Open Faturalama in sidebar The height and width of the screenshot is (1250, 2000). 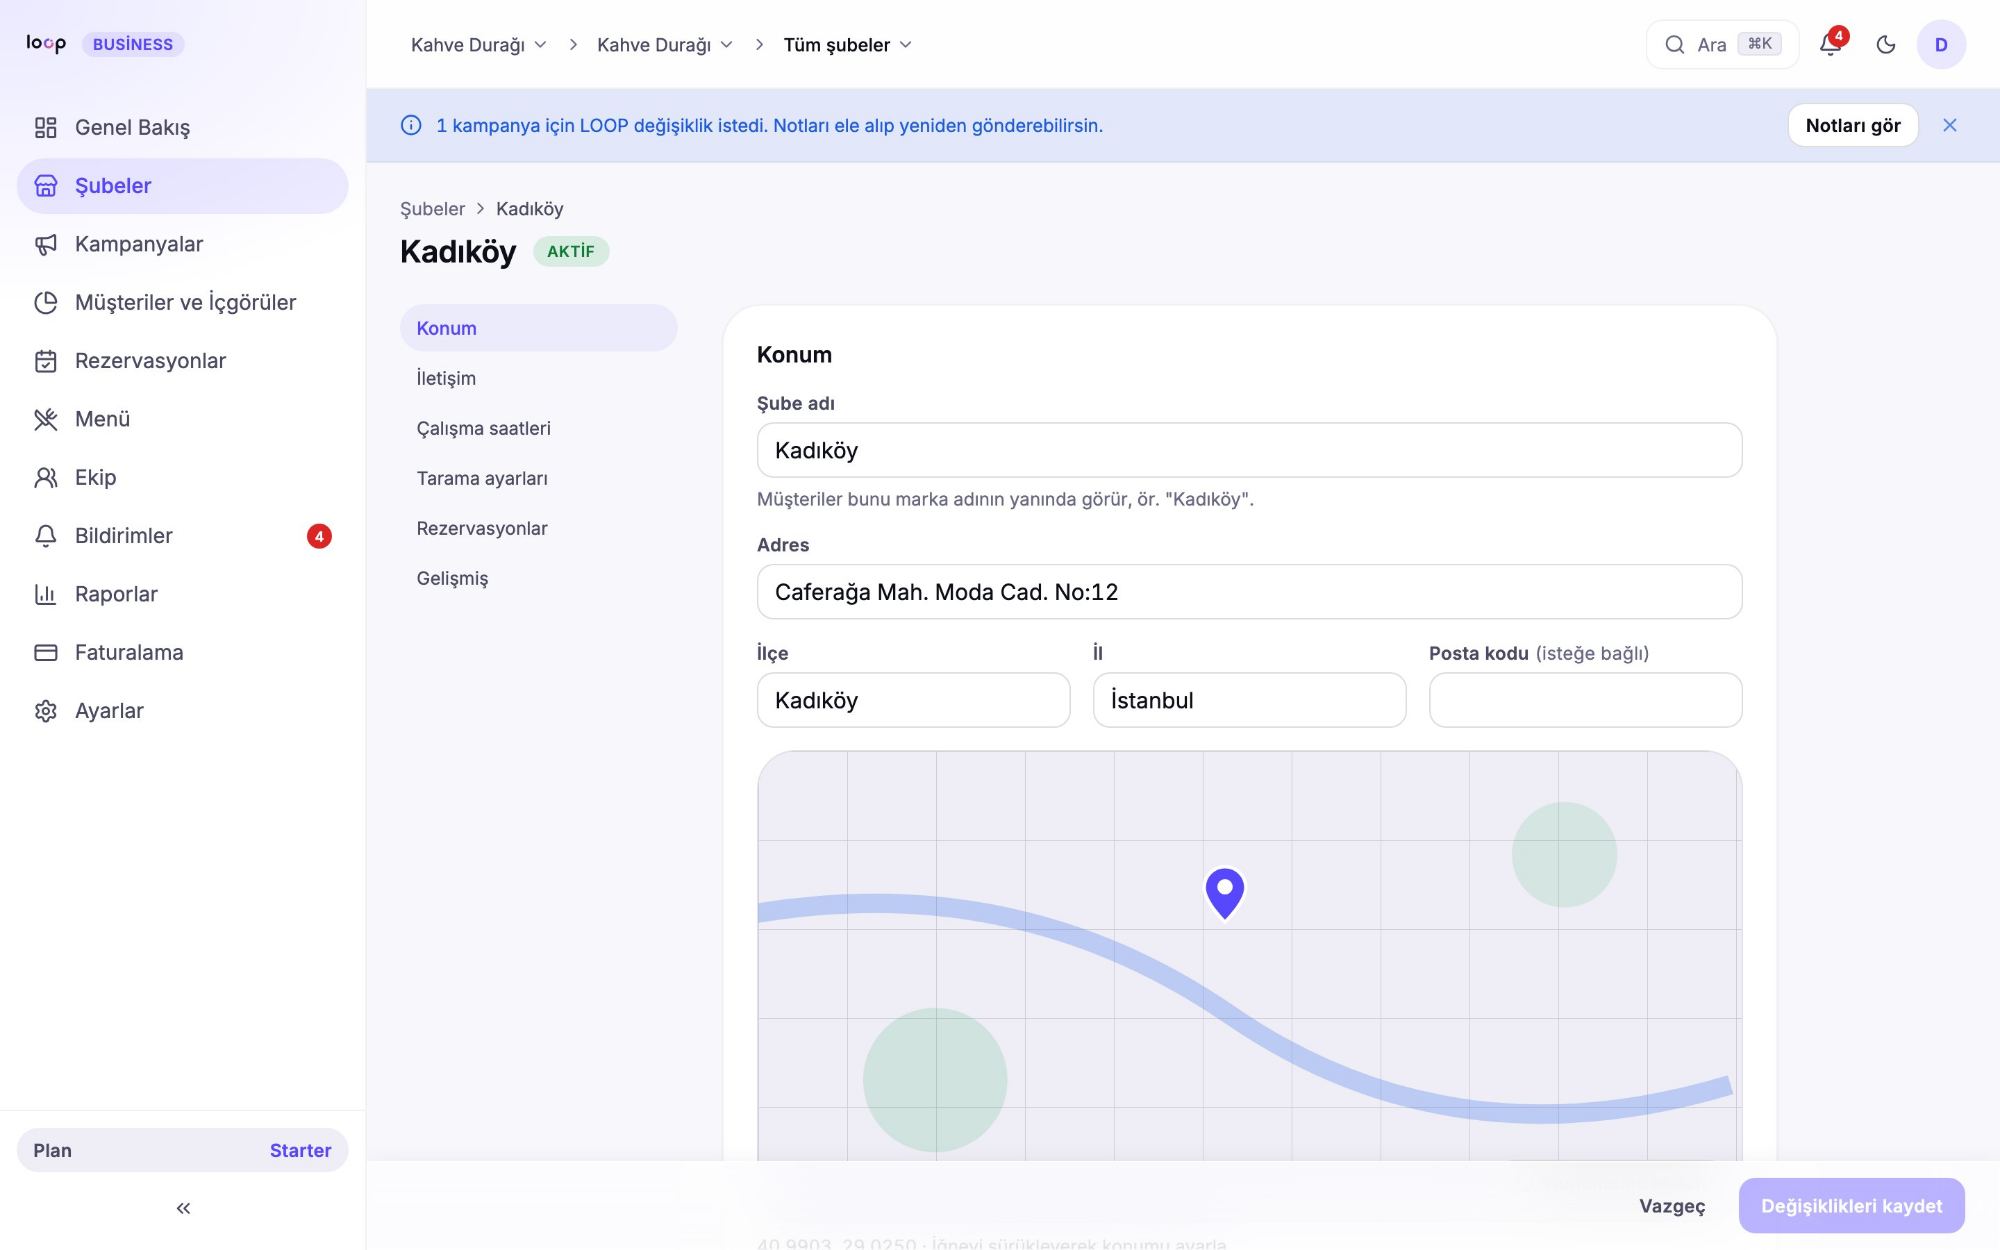pyautogui.click(x=182, y=652)
